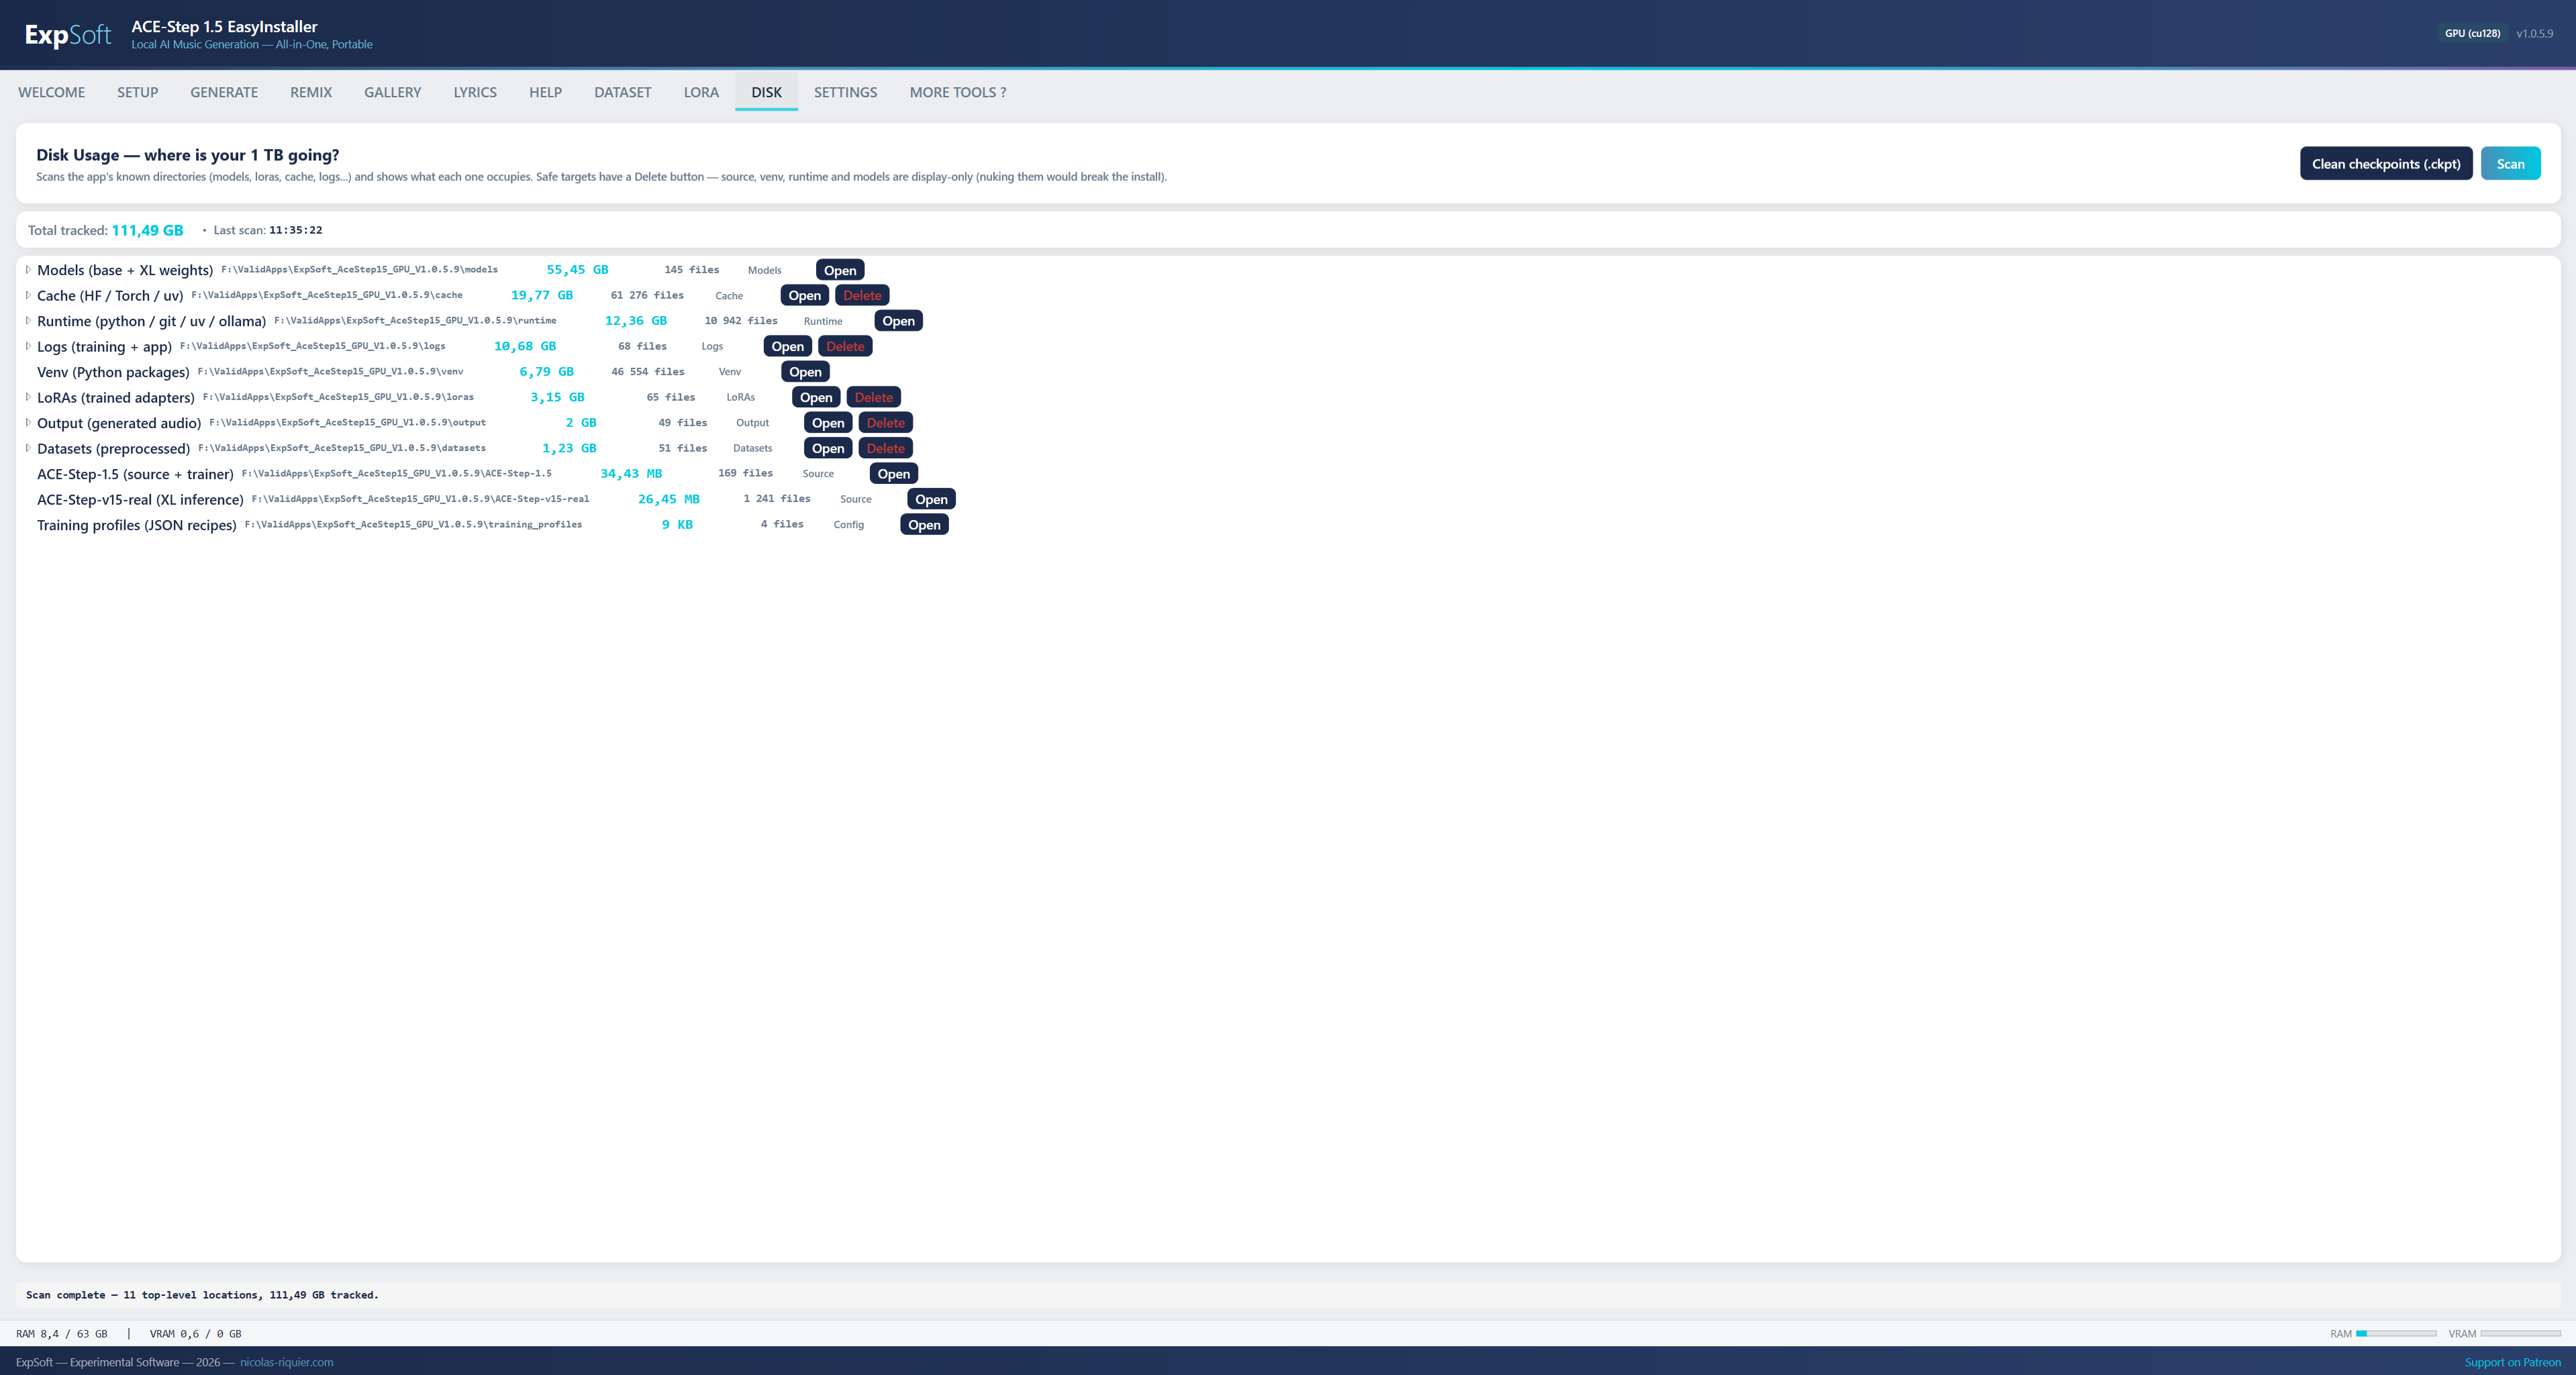Click the RAM 8,4 / 63 GB readout
Image resolution: width=2576 pixels, height=1375 pixels.
point(62,1334)
